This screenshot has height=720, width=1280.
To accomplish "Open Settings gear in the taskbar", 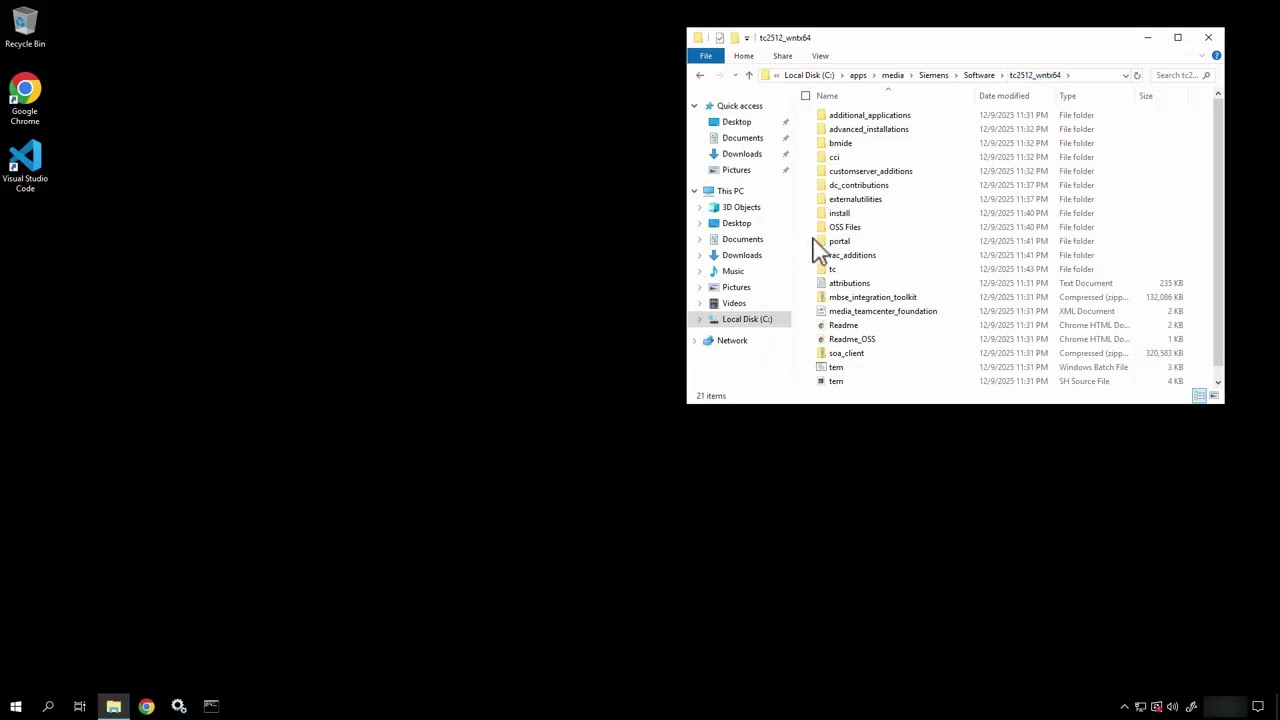I will 179,707.
